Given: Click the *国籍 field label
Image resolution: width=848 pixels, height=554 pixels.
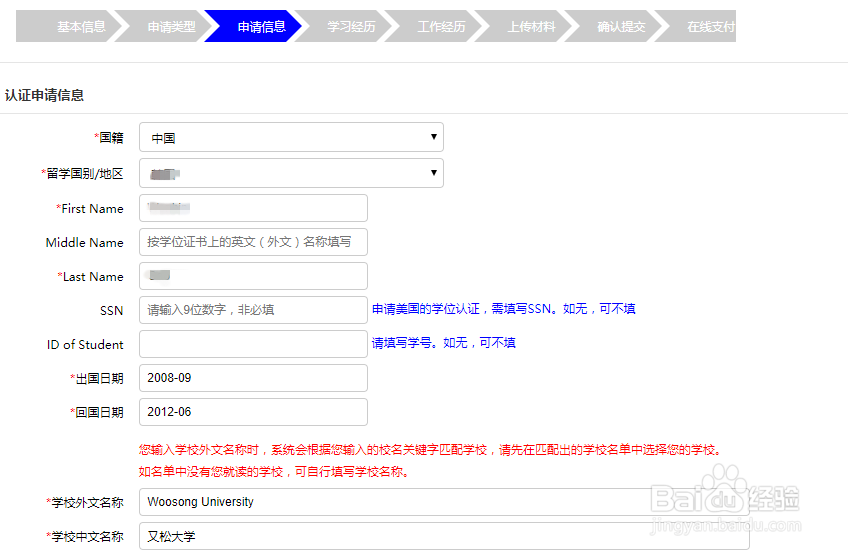Looking at the screenshot, I should (x=109, y=137).
